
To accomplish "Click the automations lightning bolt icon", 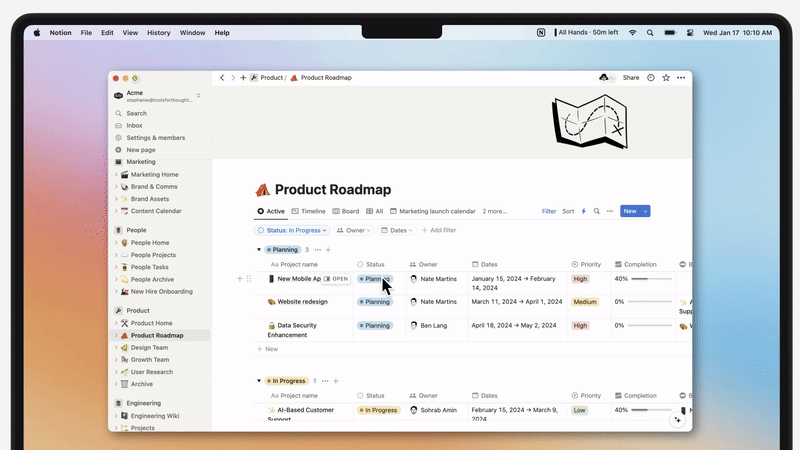I will pyautogui.click(x=584, y=211).
